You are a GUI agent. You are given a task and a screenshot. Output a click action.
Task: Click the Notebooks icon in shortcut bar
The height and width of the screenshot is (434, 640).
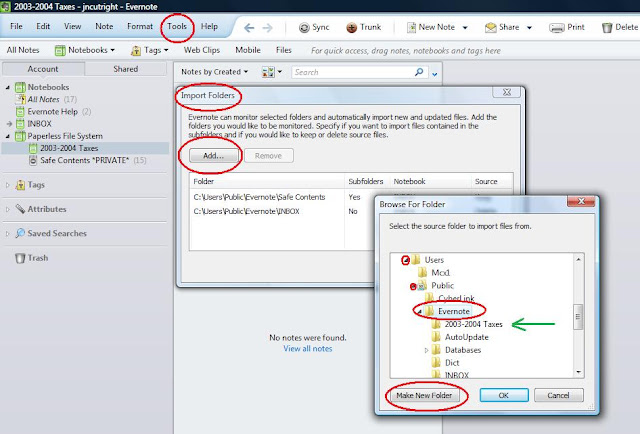tap(60, 50)
